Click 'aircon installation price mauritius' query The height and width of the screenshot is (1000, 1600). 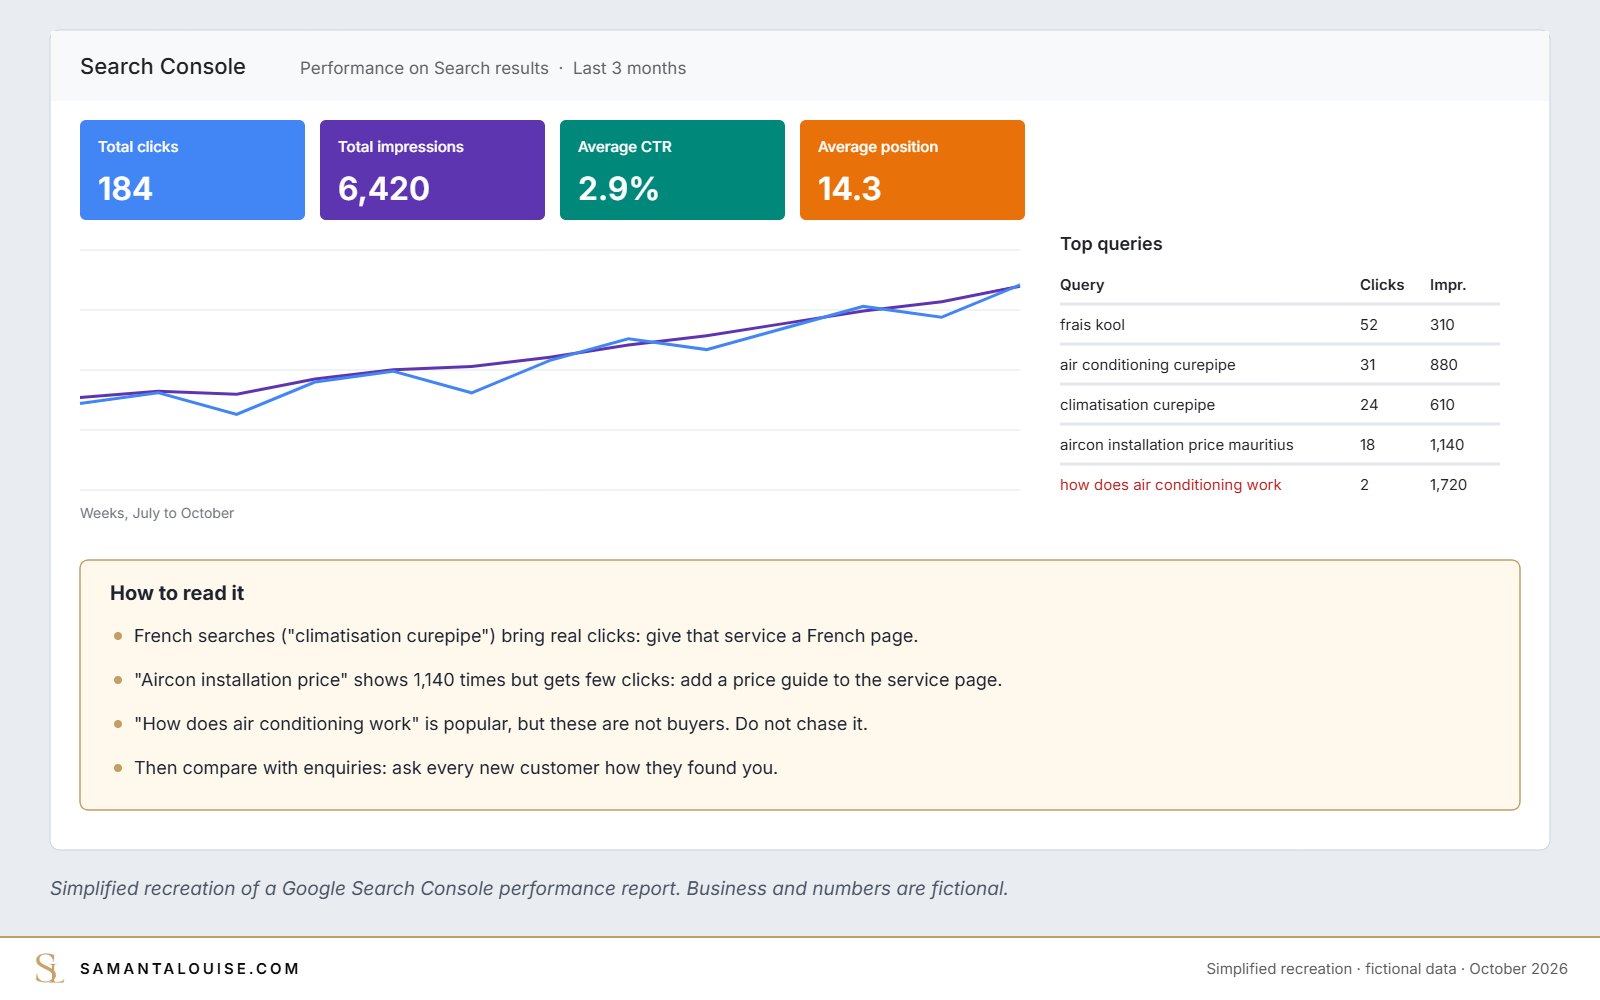1176,445
